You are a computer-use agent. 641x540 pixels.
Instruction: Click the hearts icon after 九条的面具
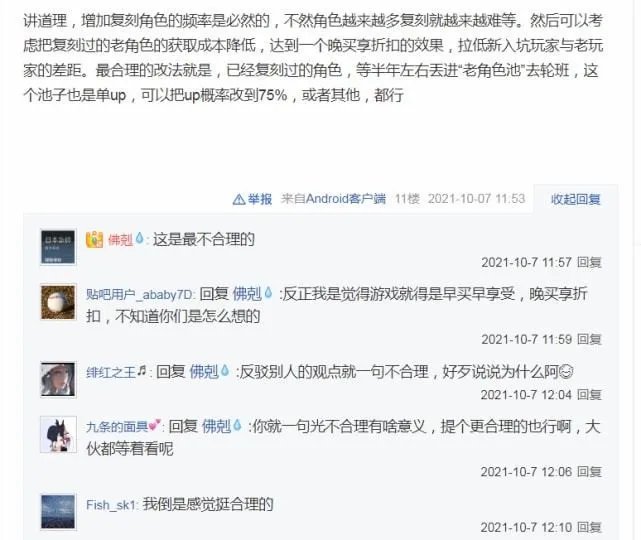(x=155, y=426)
